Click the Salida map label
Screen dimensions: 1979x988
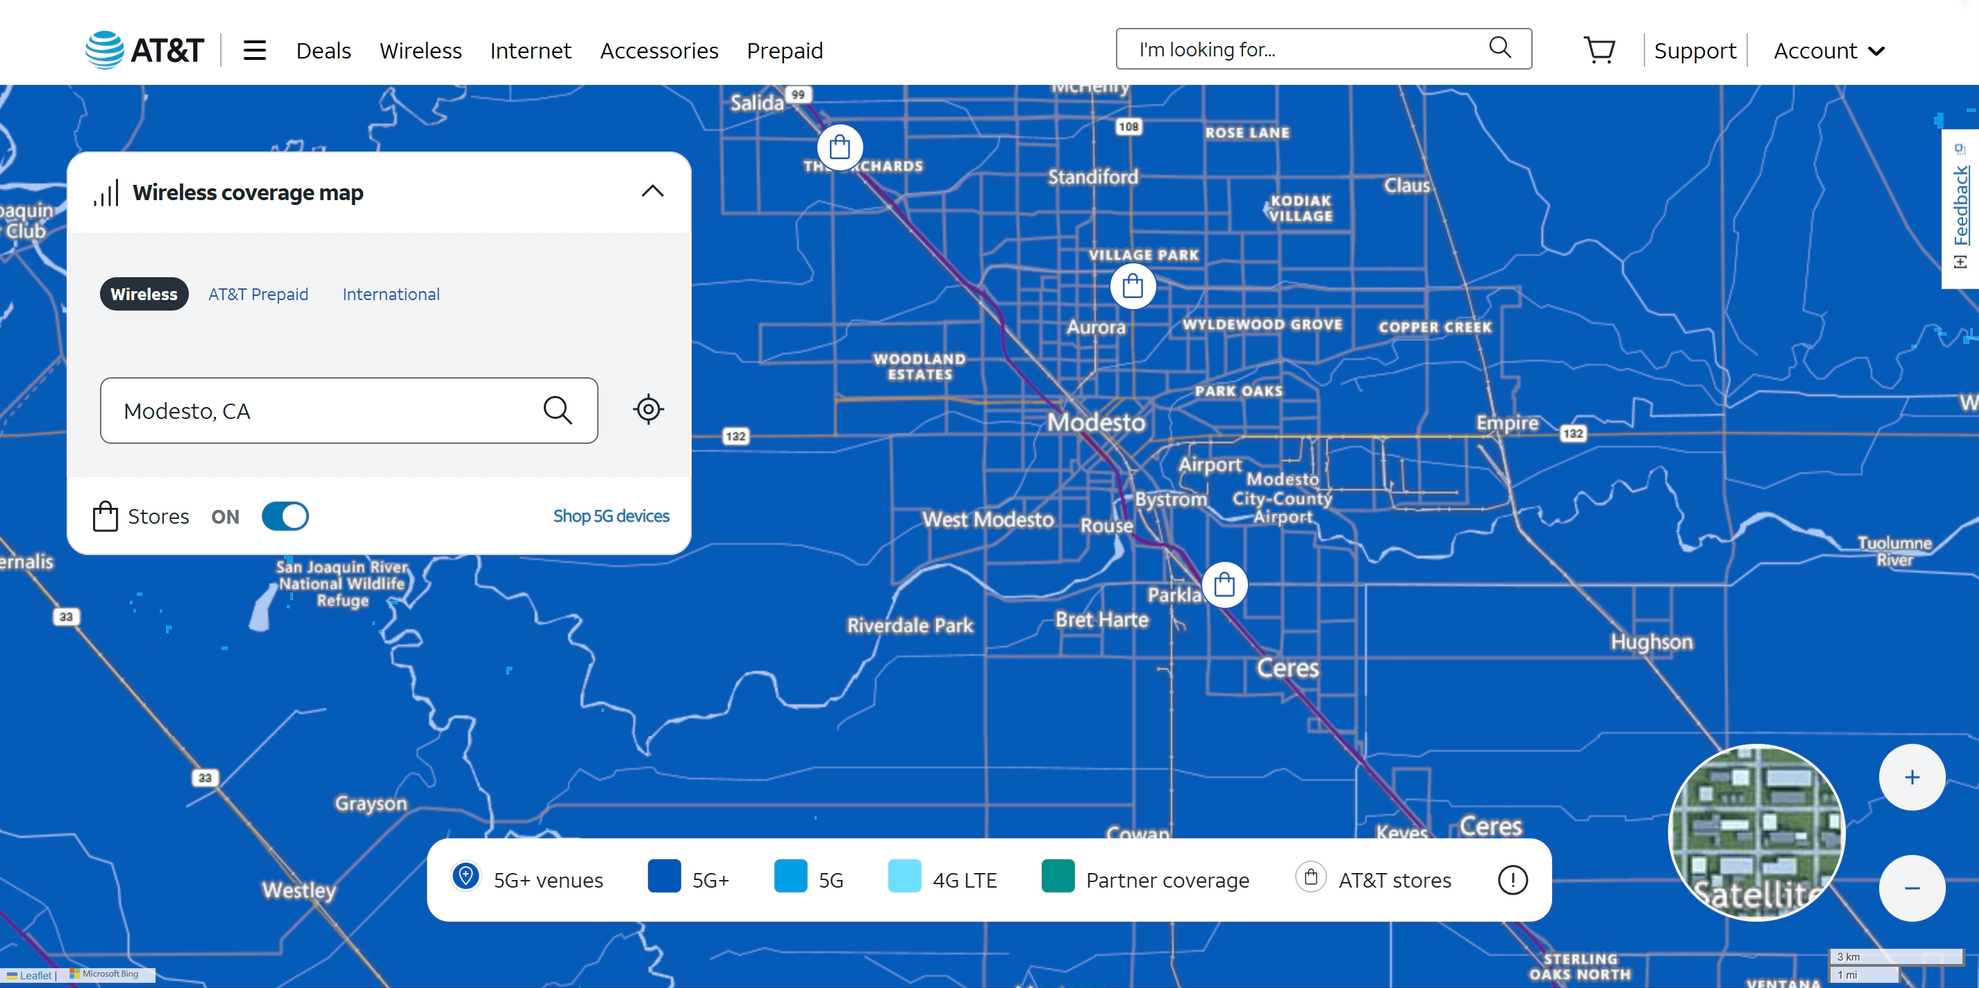click(757, 103)
